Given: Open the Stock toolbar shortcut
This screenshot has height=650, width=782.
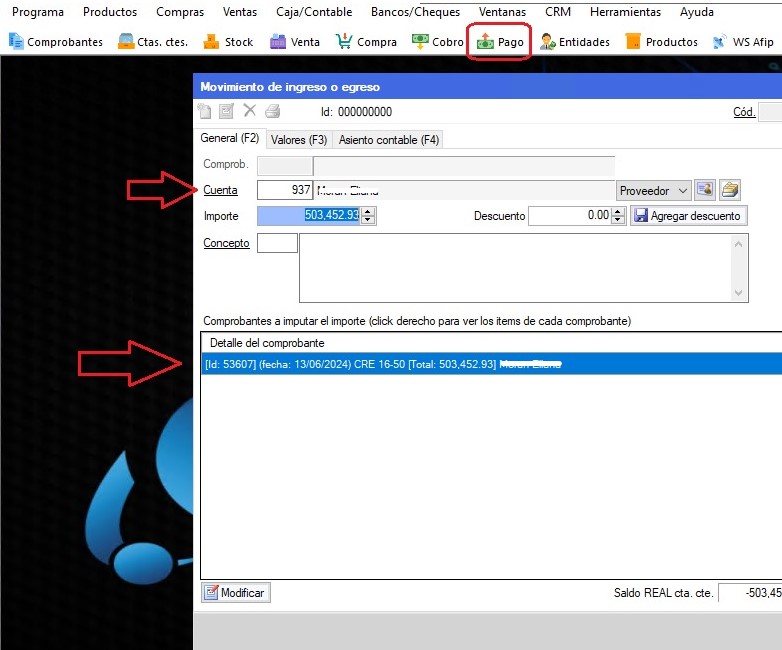Looking at the screenshot, I should pyautogui.click(x=227, y=42).
